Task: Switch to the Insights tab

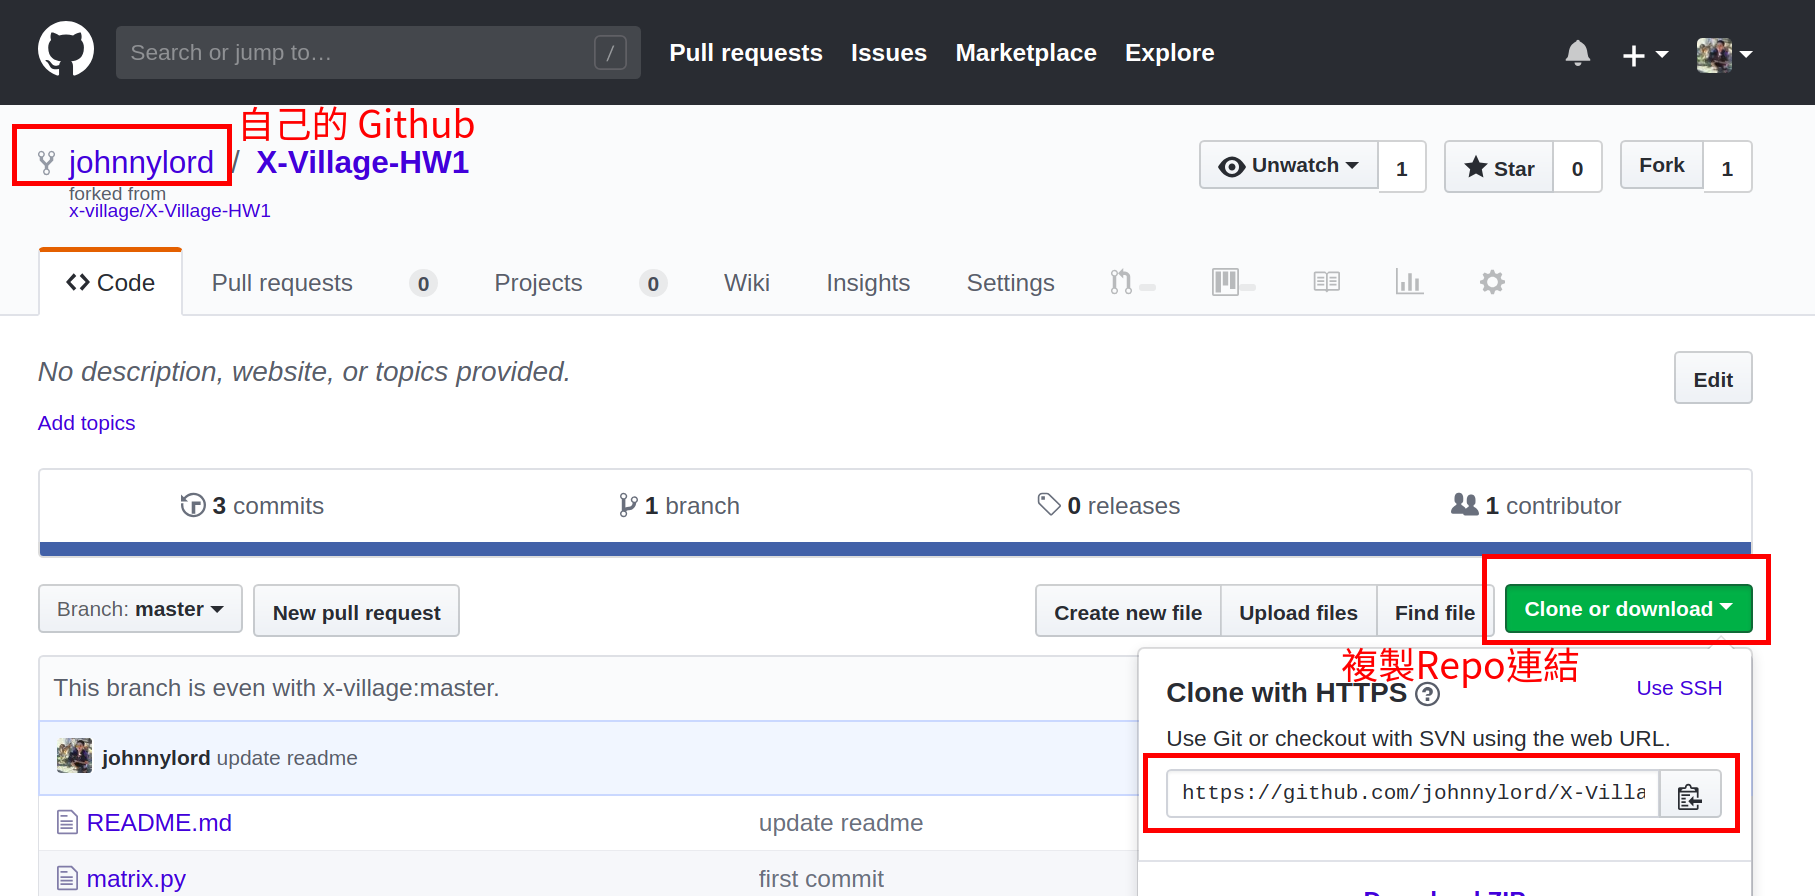Action: [x=868, y=283]
